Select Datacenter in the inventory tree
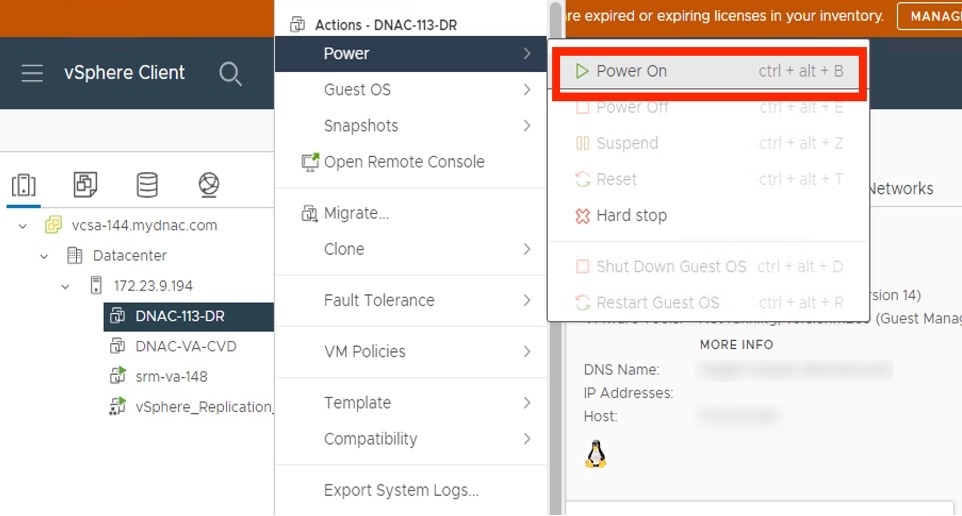This screenshot has width=962, height=516. [x=129, y=255]
